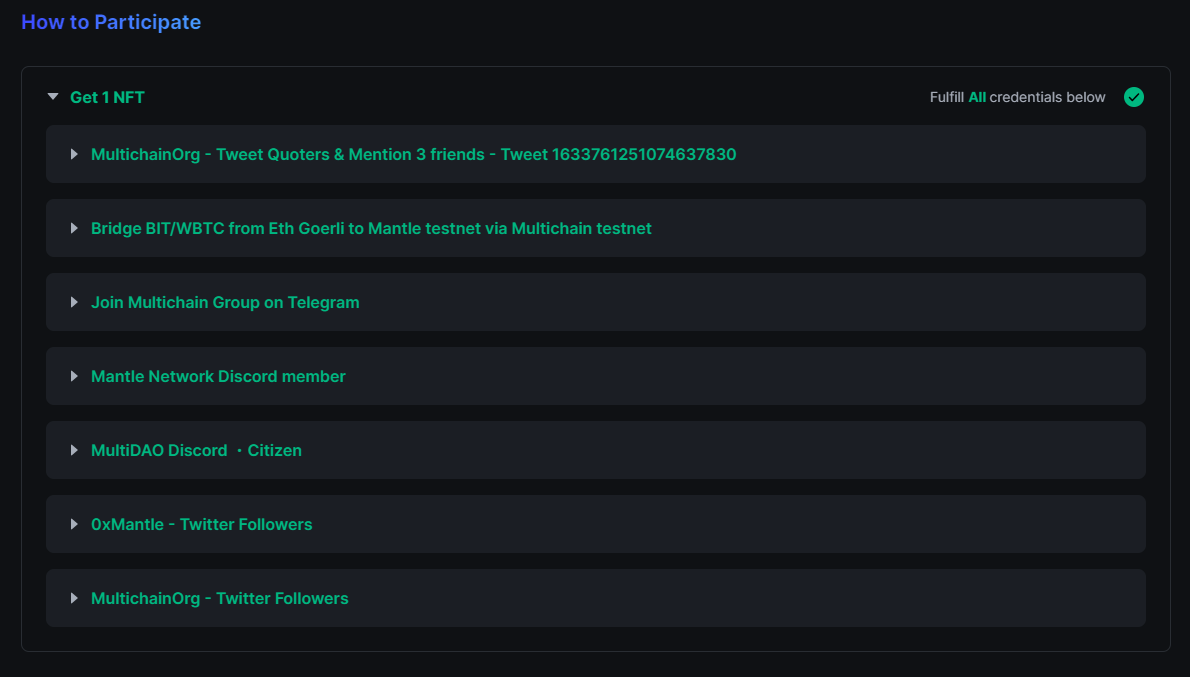Image resolution: width=1190 pixels, height=677 pixels.
Task: Select 0xMantle - Twitter Followers text
Action: pyautogui.click(x=202, y=524)
